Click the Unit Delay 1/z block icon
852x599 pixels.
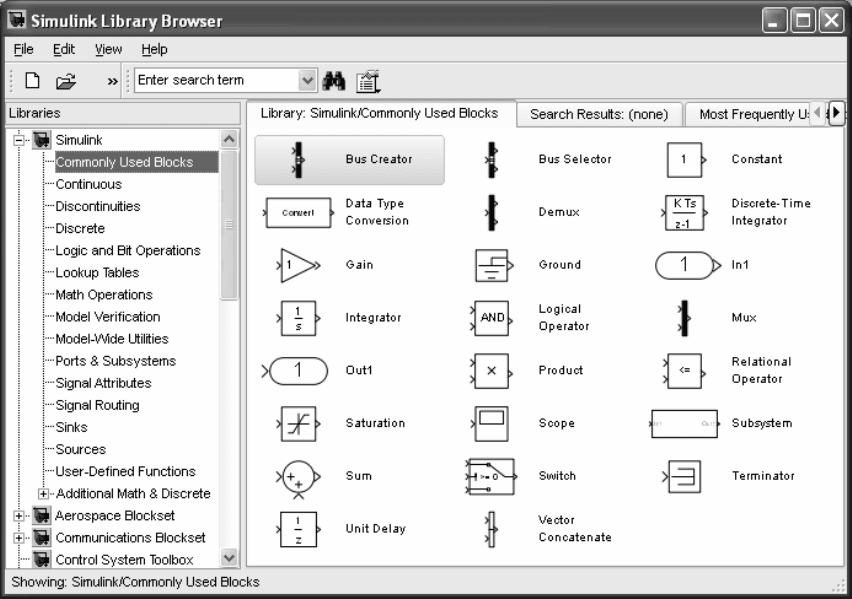point(298,529)
